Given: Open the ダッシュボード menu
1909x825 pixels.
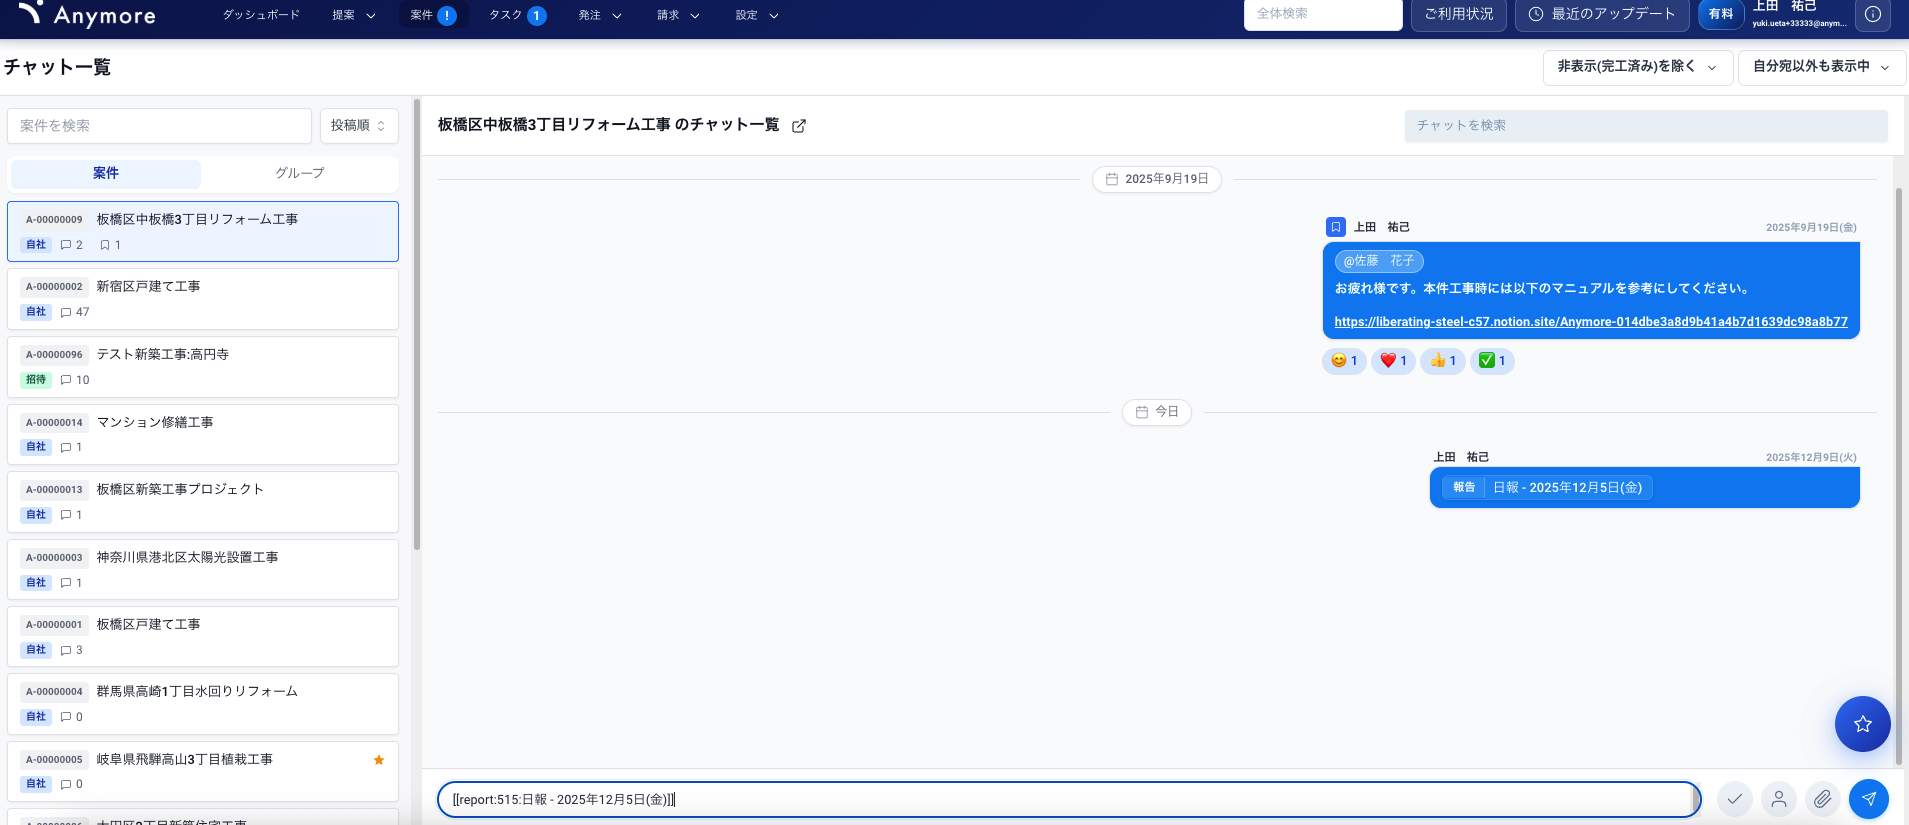Looking at the screenshot, I should point(261,15).
